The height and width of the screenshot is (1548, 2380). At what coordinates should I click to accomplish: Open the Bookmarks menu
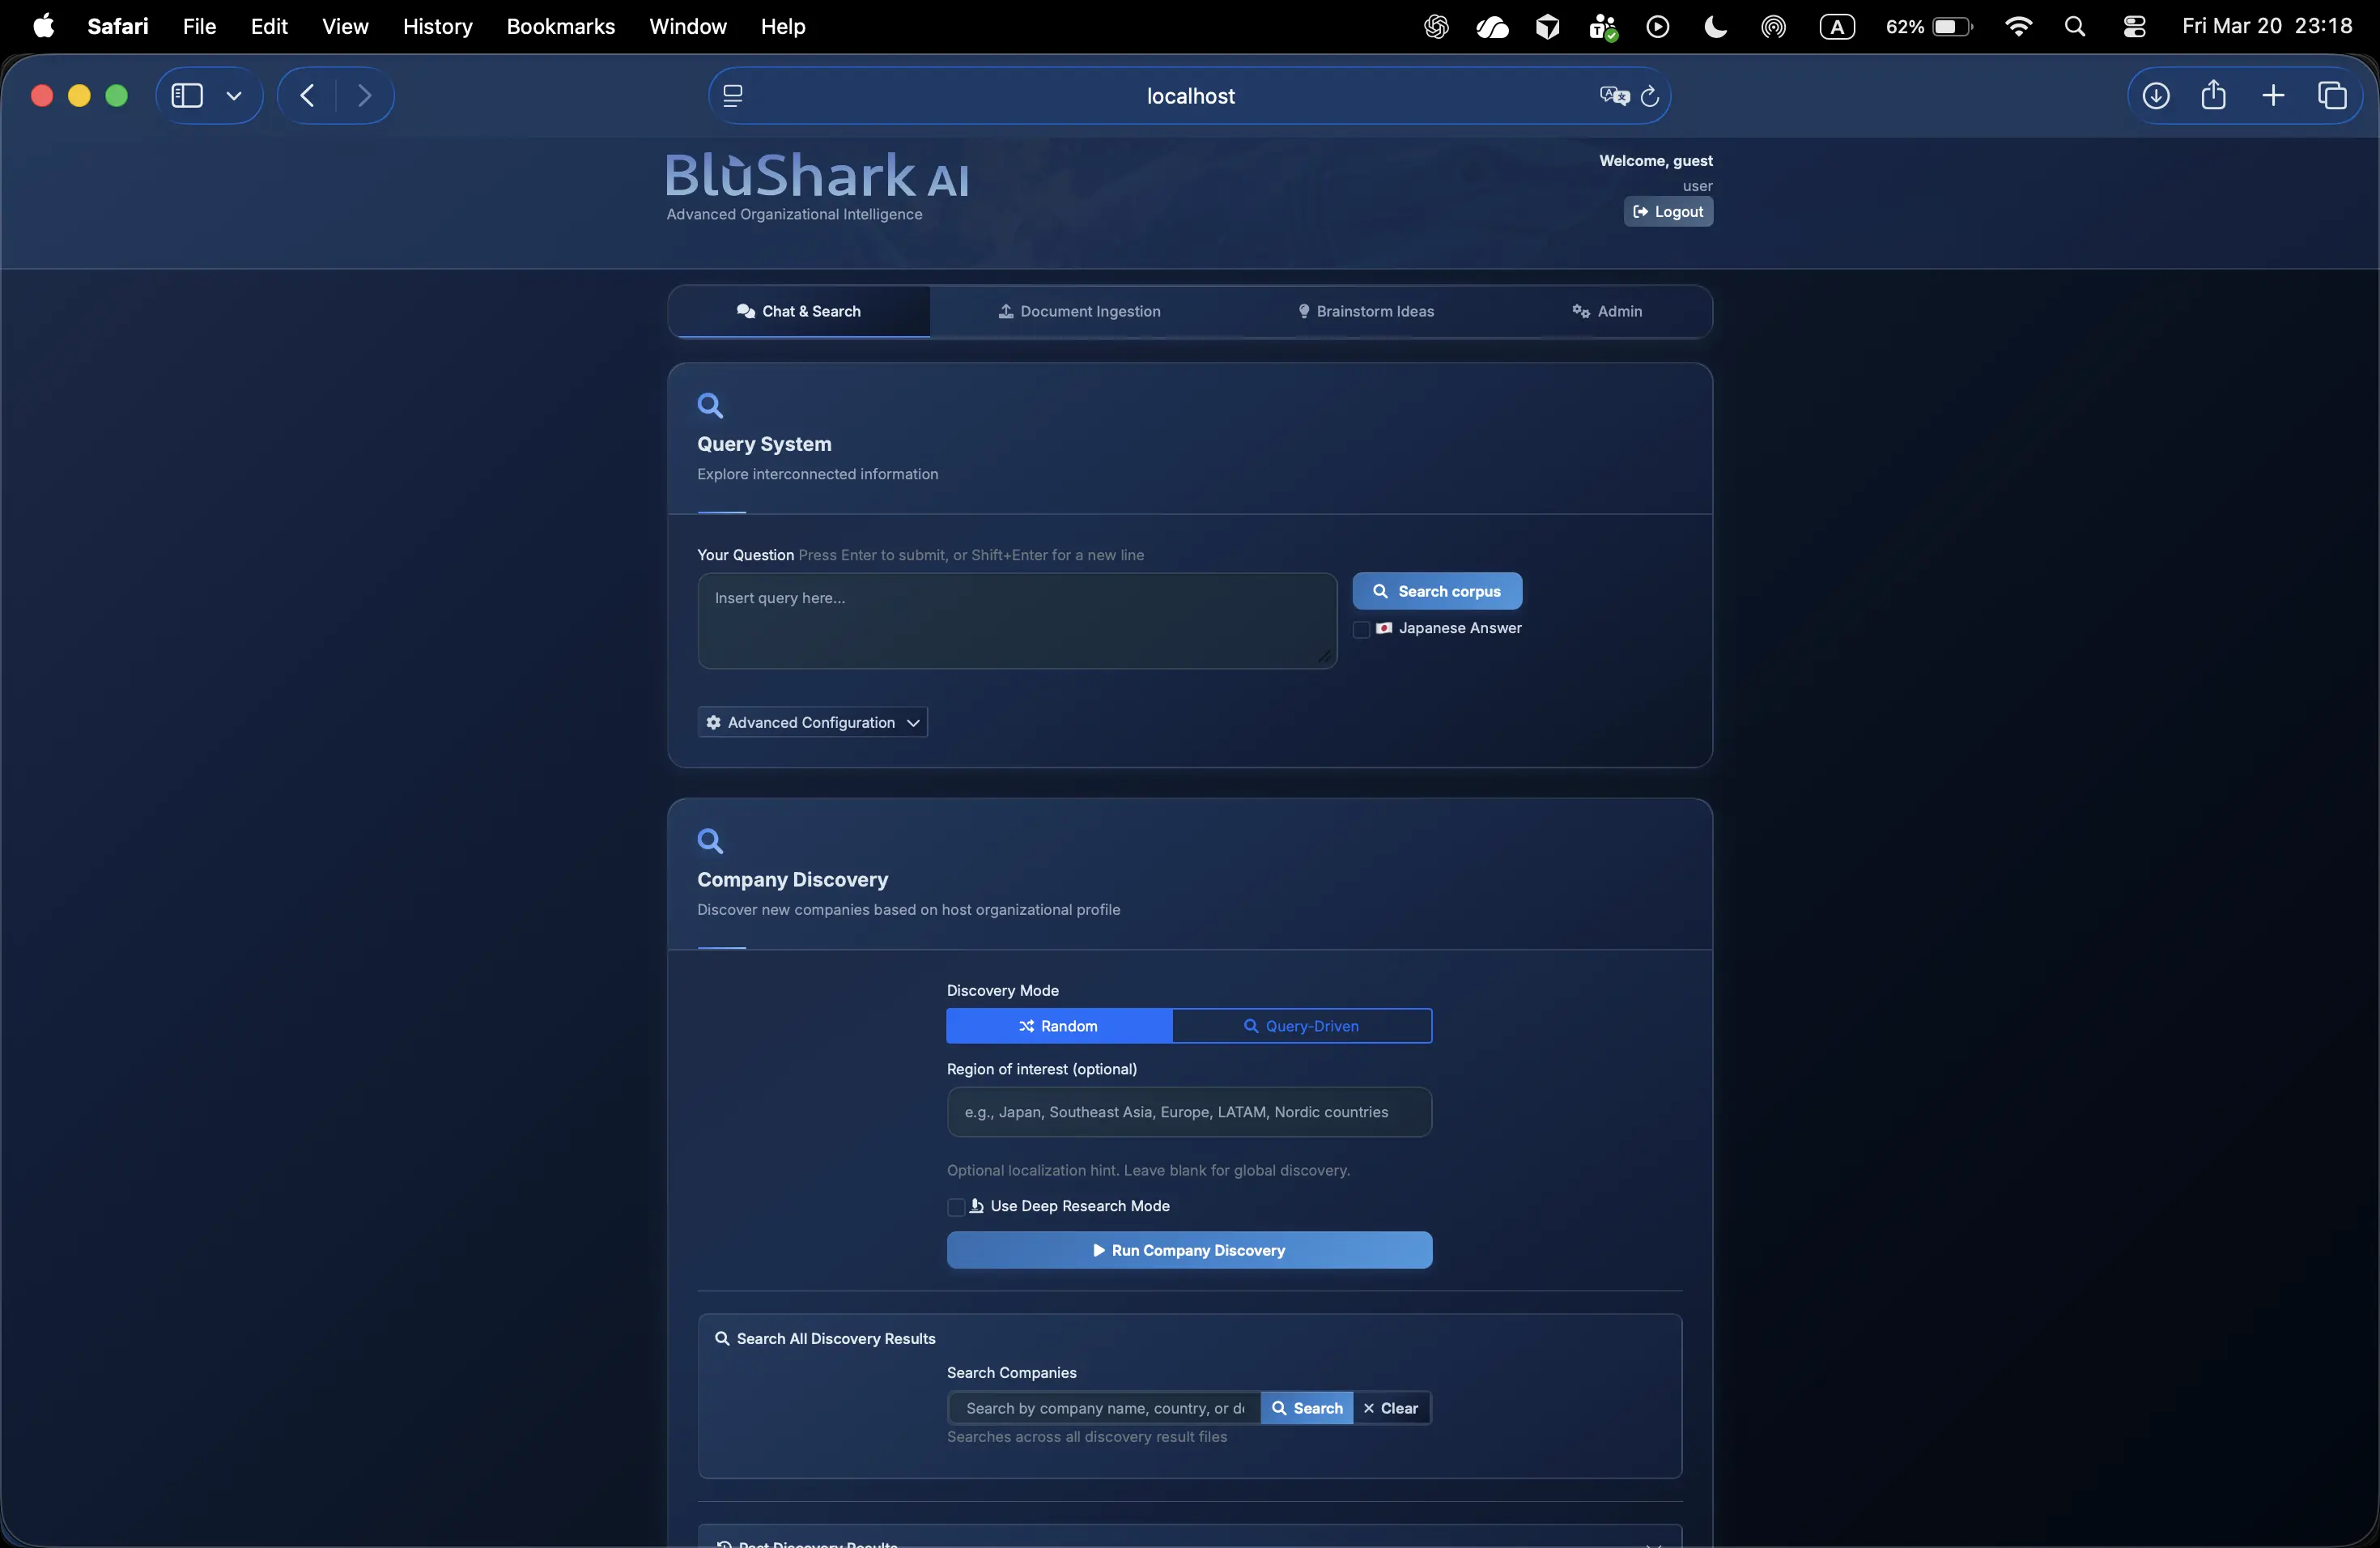tap(561, 26)
